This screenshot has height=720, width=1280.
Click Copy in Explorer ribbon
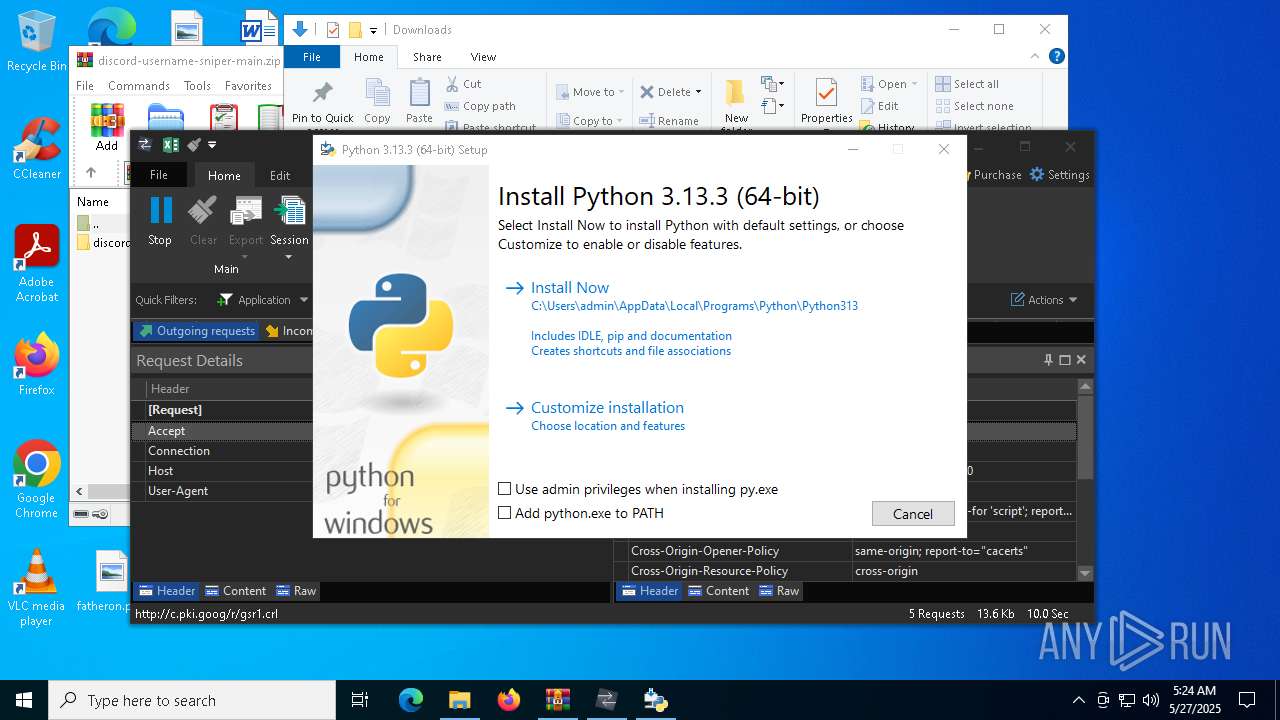point(377,102)
